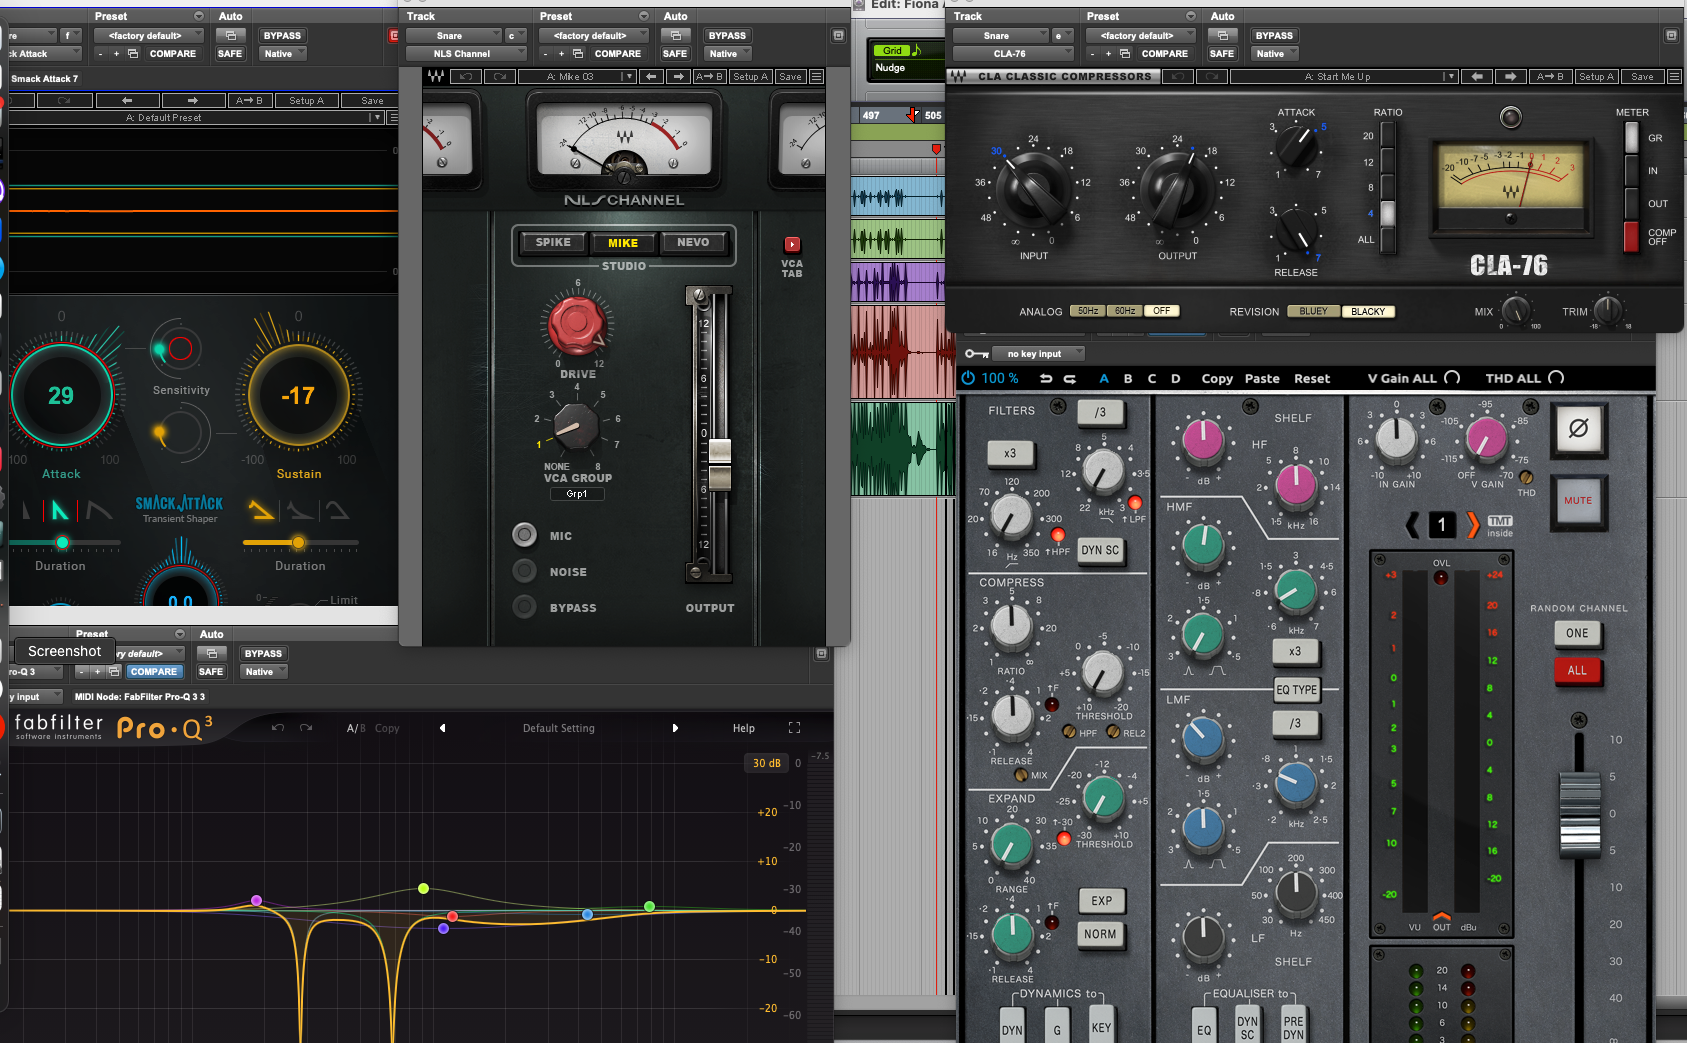
Task: Open Help in FabFilter Pro-Q 3
Action: 744,728
